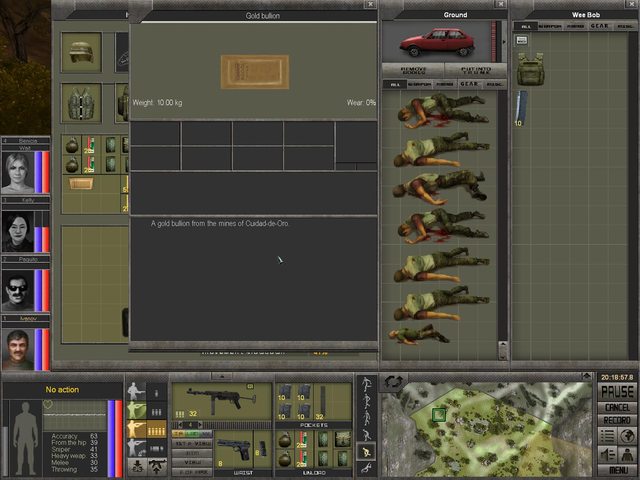Screen dimensions: 640x480
Task: Select the Paquito sunglasses portrait
Action: (18, 291)
